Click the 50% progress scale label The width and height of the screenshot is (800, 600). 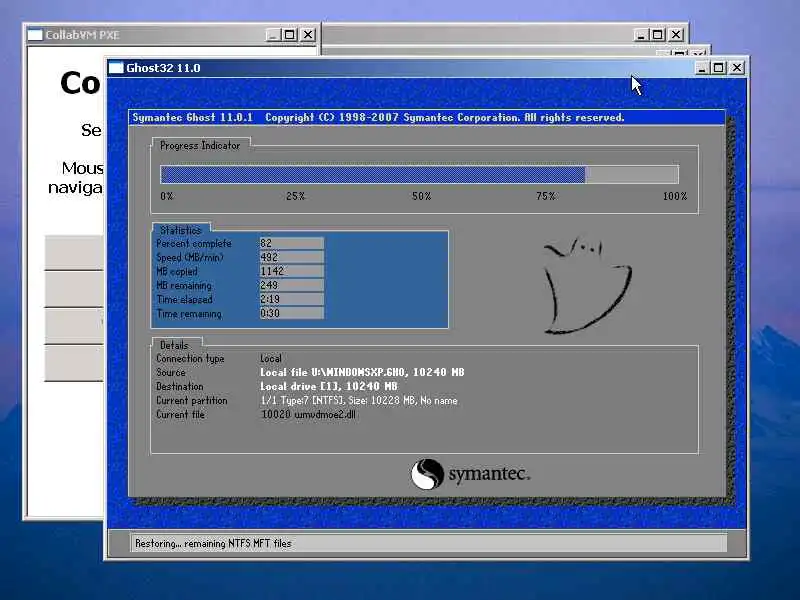421,196
